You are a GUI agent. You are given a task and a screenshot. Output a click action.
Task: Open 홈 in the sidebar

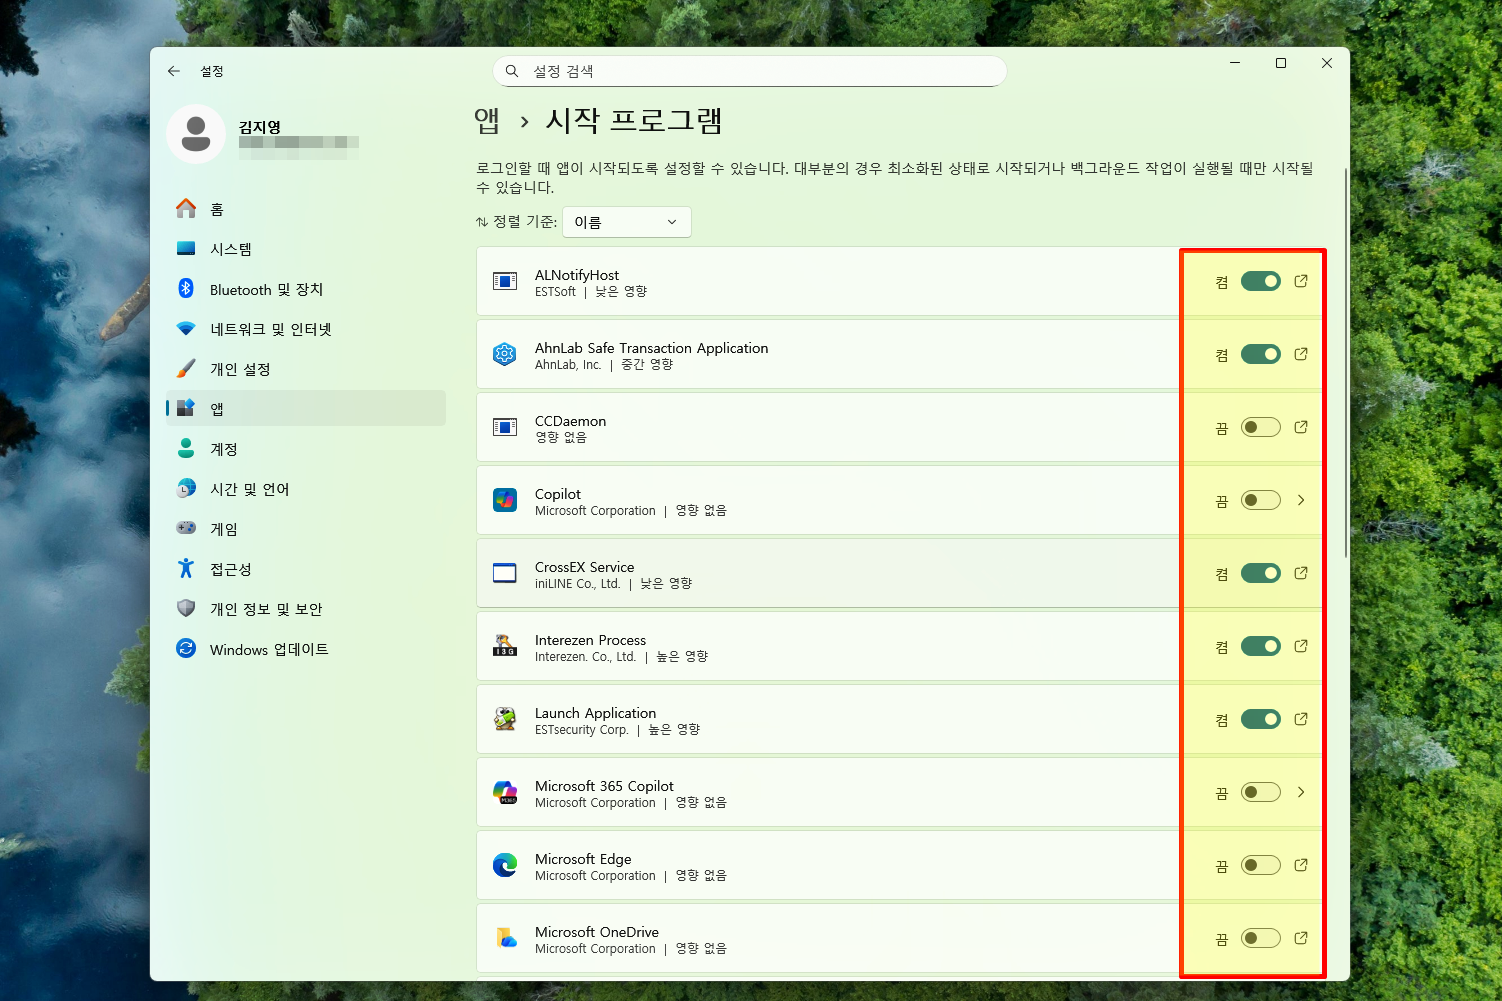pos(306,209)
